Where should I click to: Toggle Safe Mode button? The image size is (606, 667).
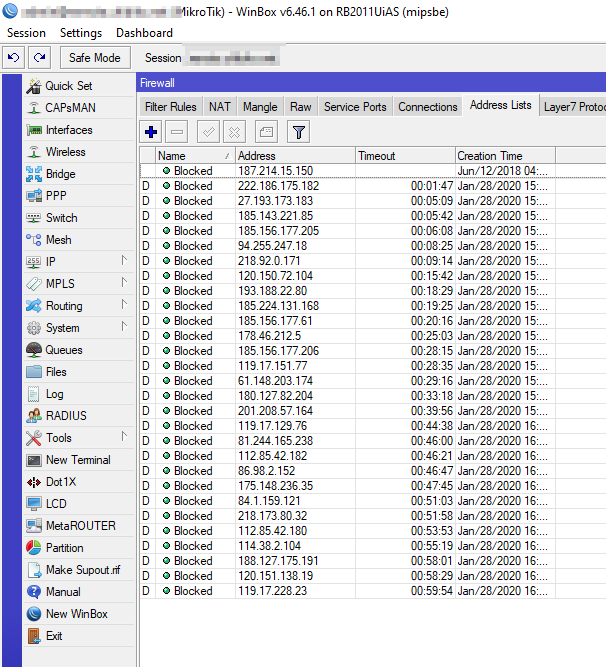click(x=95, y=57)
